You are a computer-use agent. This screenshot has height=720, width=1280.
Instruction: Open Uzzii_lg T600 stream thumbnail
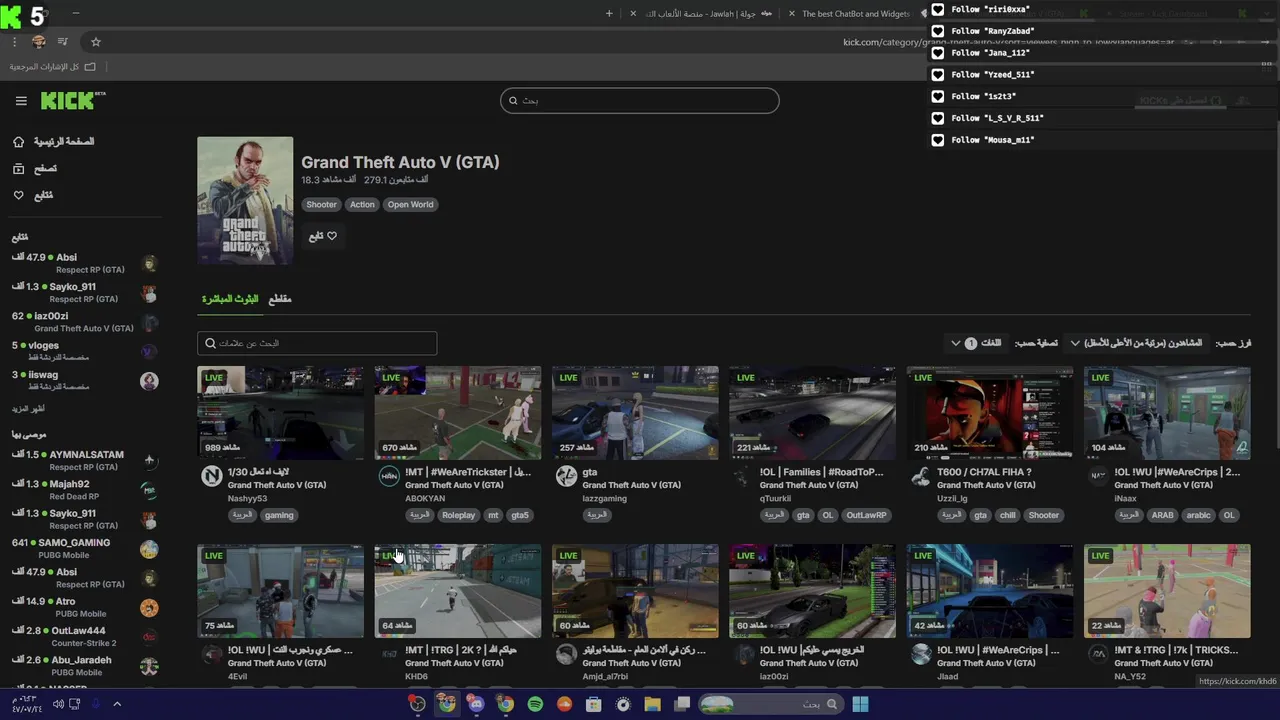tap(990, 413)
